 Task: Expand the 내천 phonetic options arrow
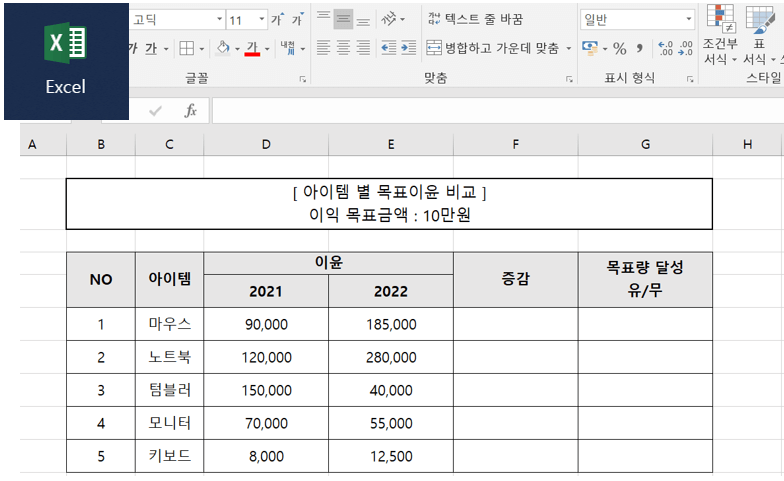click(x=302, y=49)
